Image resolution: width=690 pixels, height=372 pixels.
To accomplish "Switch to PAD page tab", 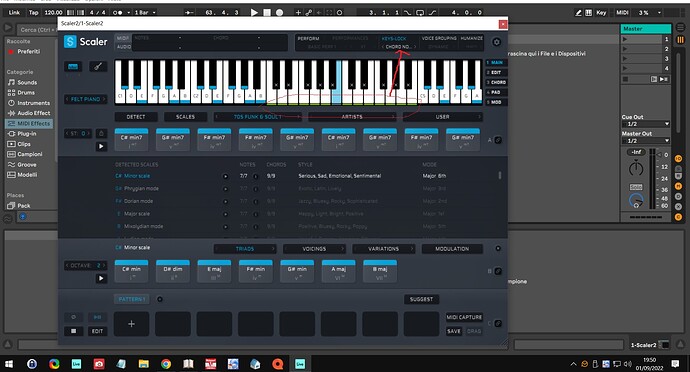I will (x=496, y=92).
